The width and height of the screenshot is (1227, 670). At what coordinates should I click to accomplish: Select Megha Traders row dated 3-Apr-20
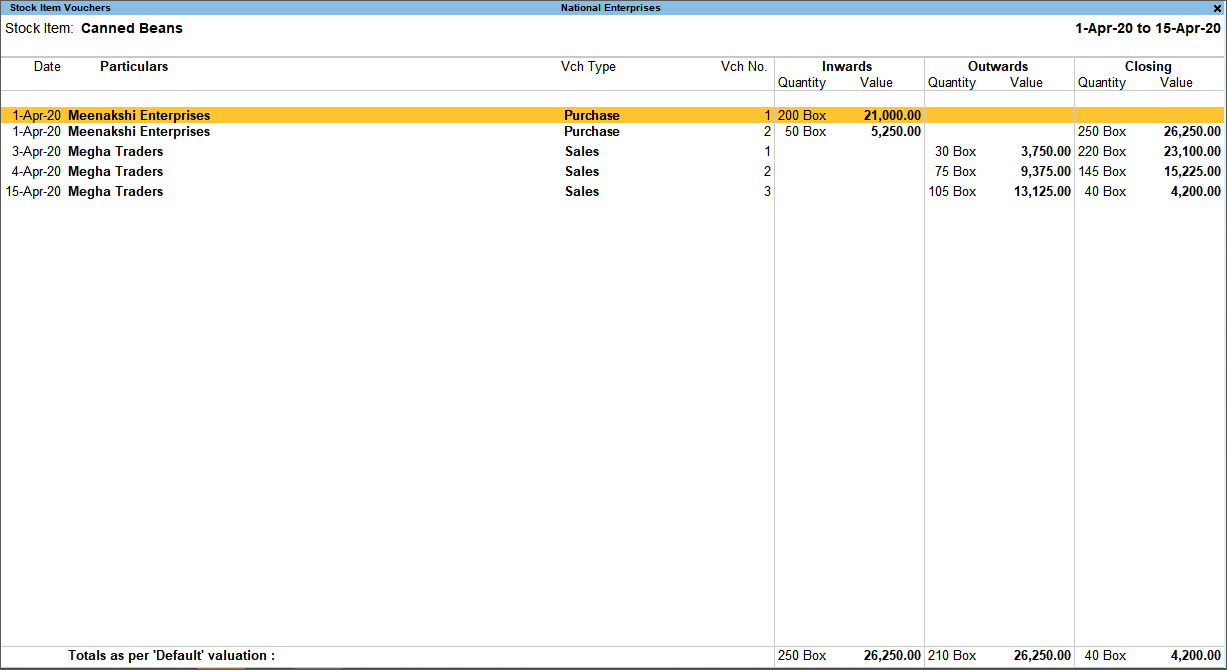[x=612, y=152]
